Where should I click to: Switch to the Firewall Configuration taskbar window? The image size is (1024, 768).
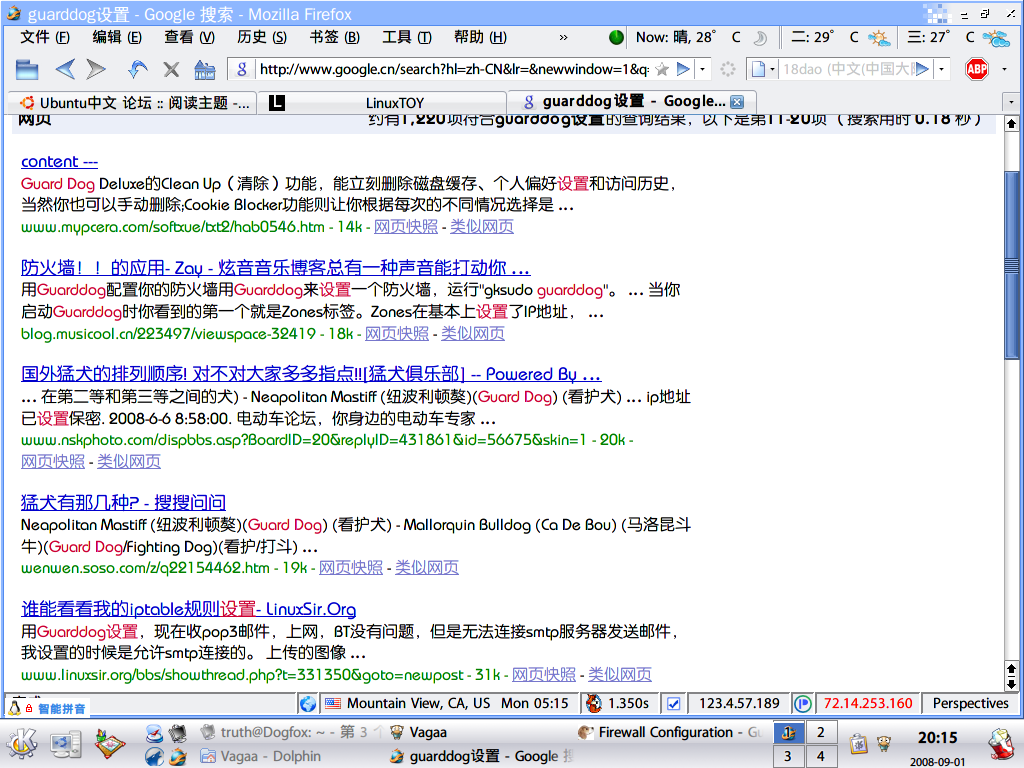(x=670, y=733)
